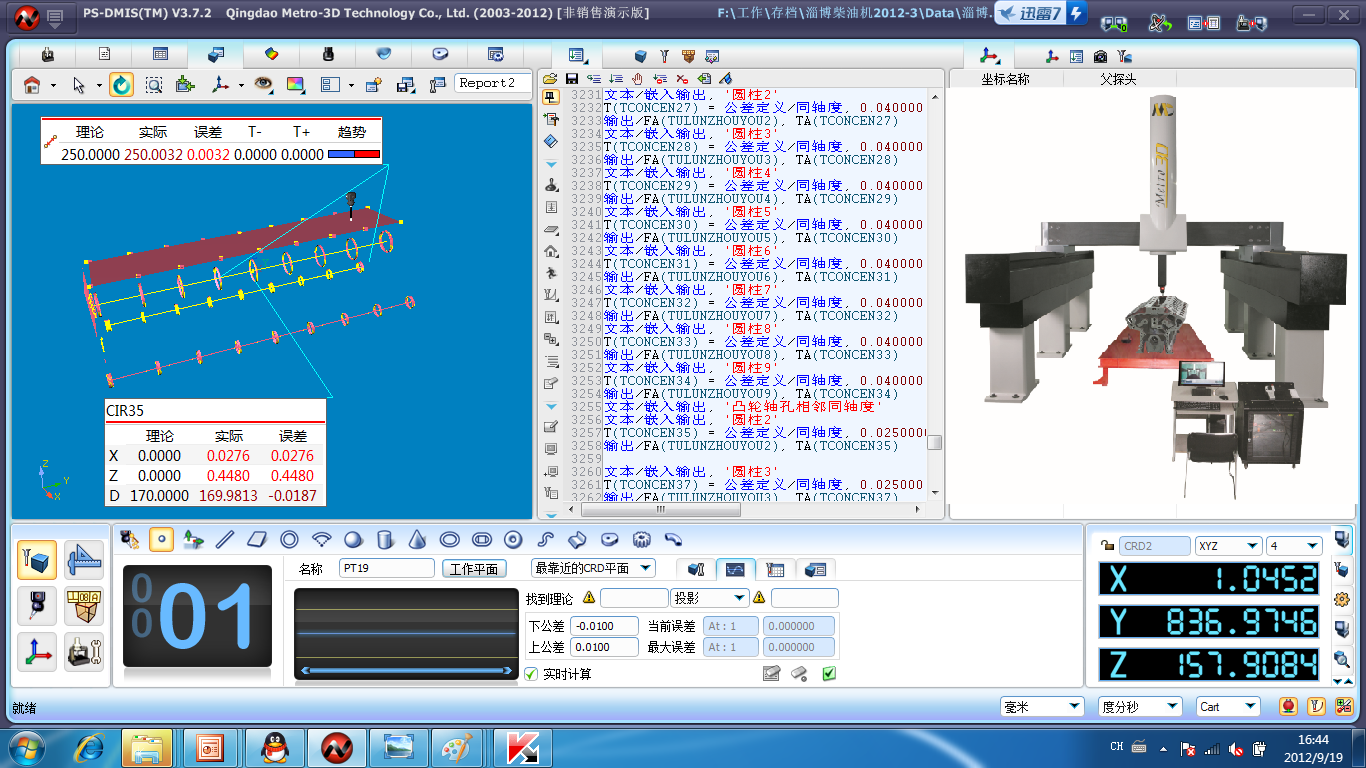This screenshot has height=768, width=1366.
Task: Click the new report window icon
Action: point(374,85)
